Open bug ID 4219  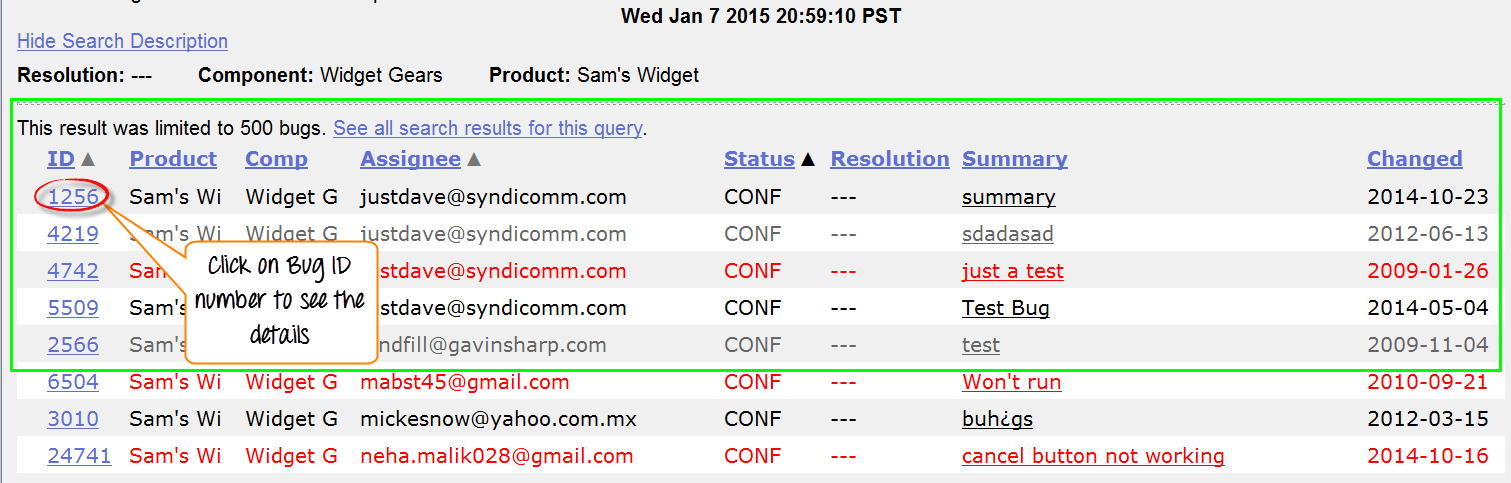tap(73, 234)
